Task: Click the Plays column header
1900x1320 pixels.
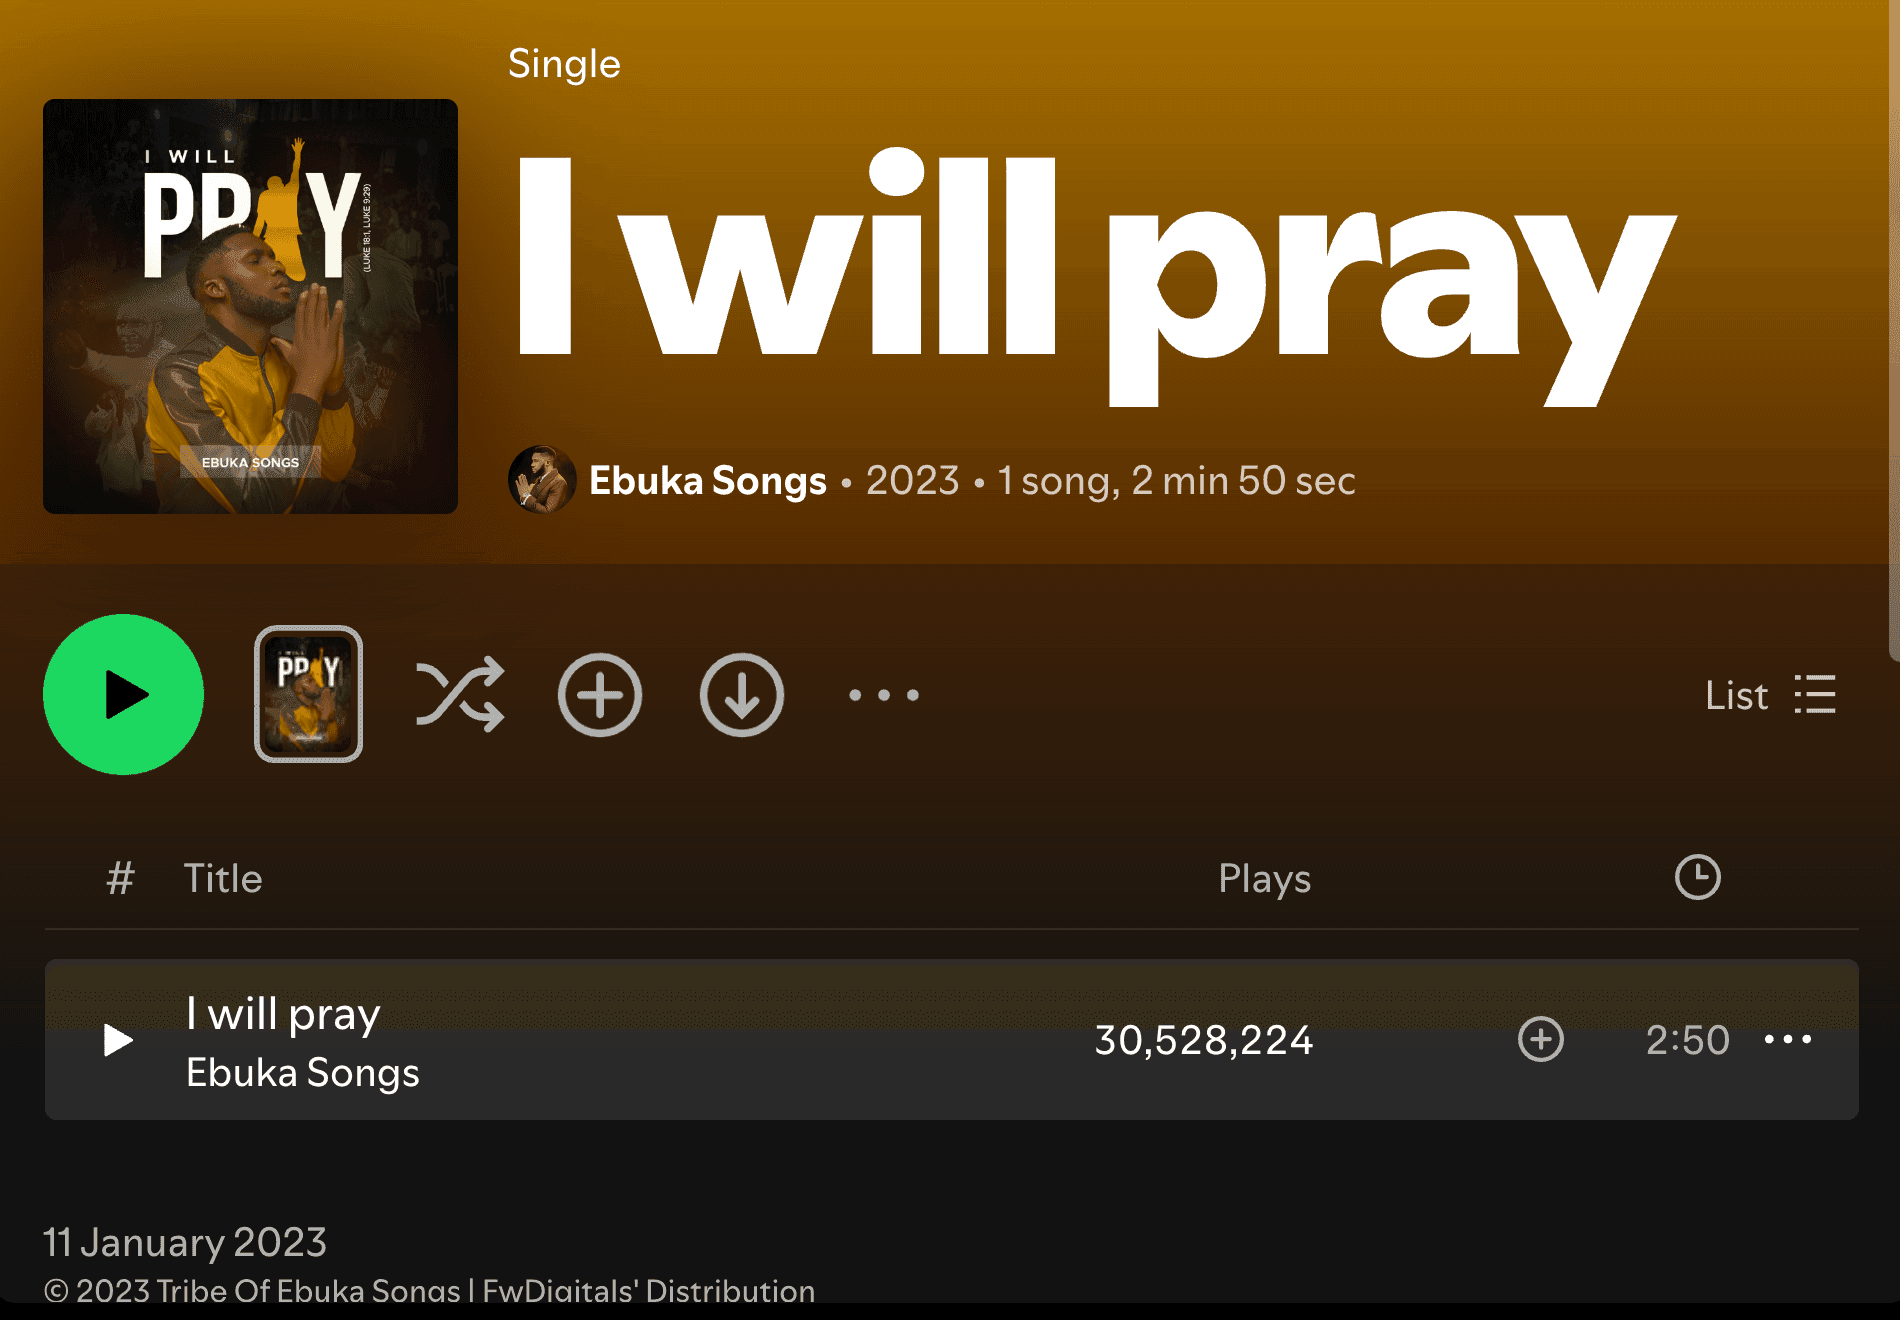Action: coord(1264,878)
